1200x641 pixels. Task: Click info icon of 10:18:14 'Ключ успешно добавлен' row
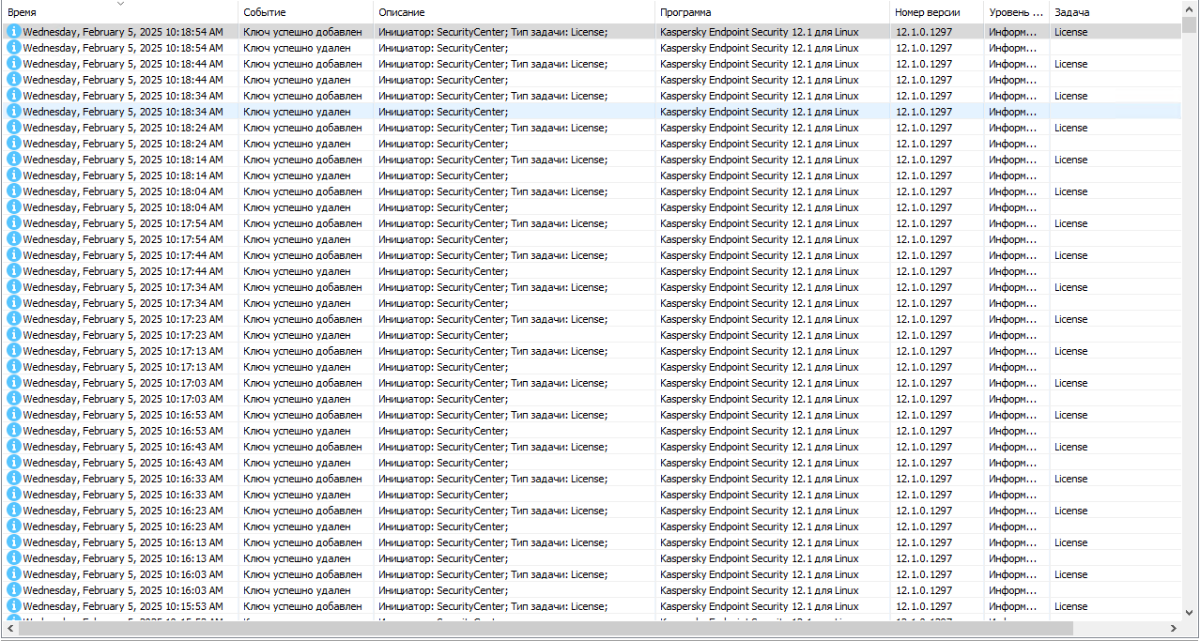14,160
